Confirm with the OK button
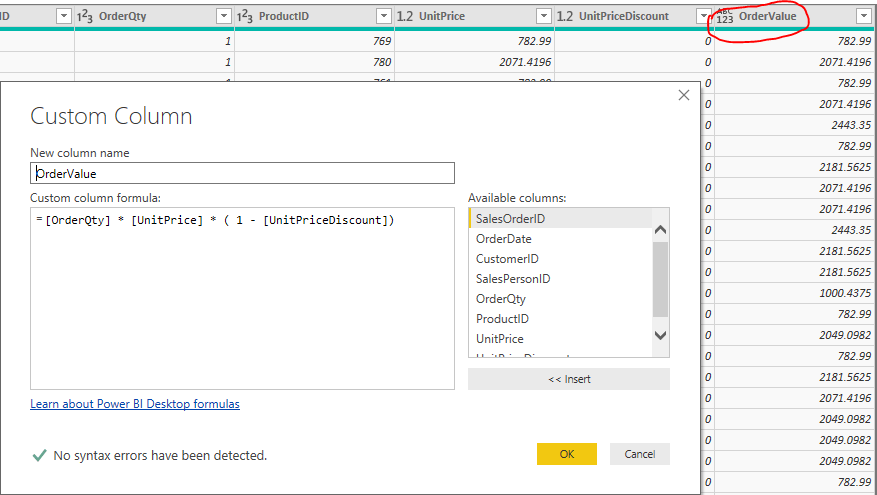 [567, 454]
